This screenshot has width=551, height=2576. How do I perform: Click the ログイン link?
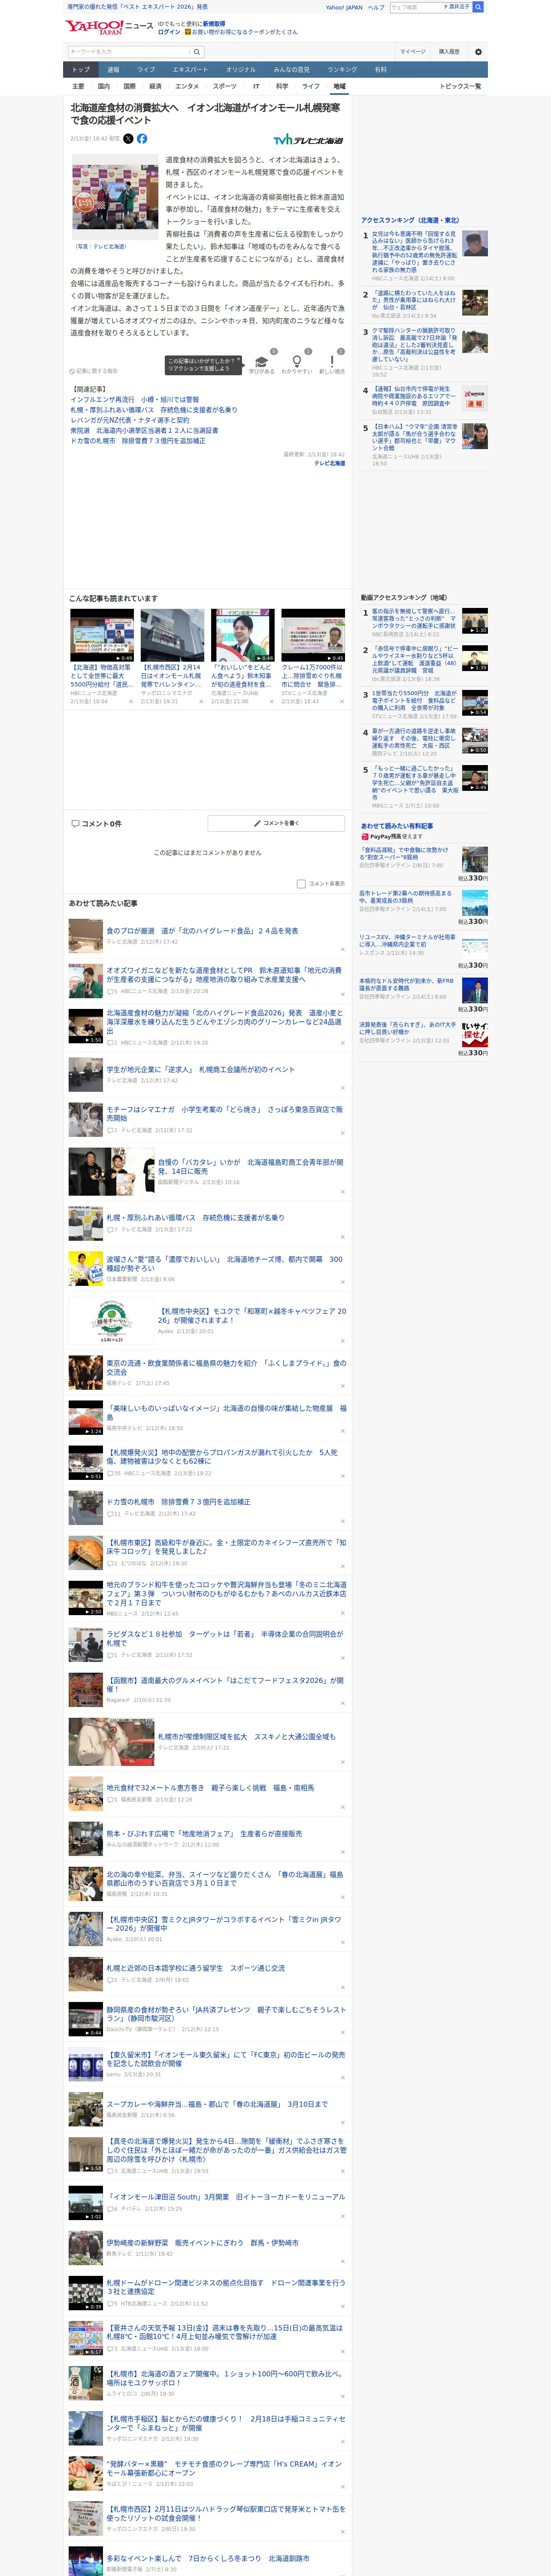point(169,32)
